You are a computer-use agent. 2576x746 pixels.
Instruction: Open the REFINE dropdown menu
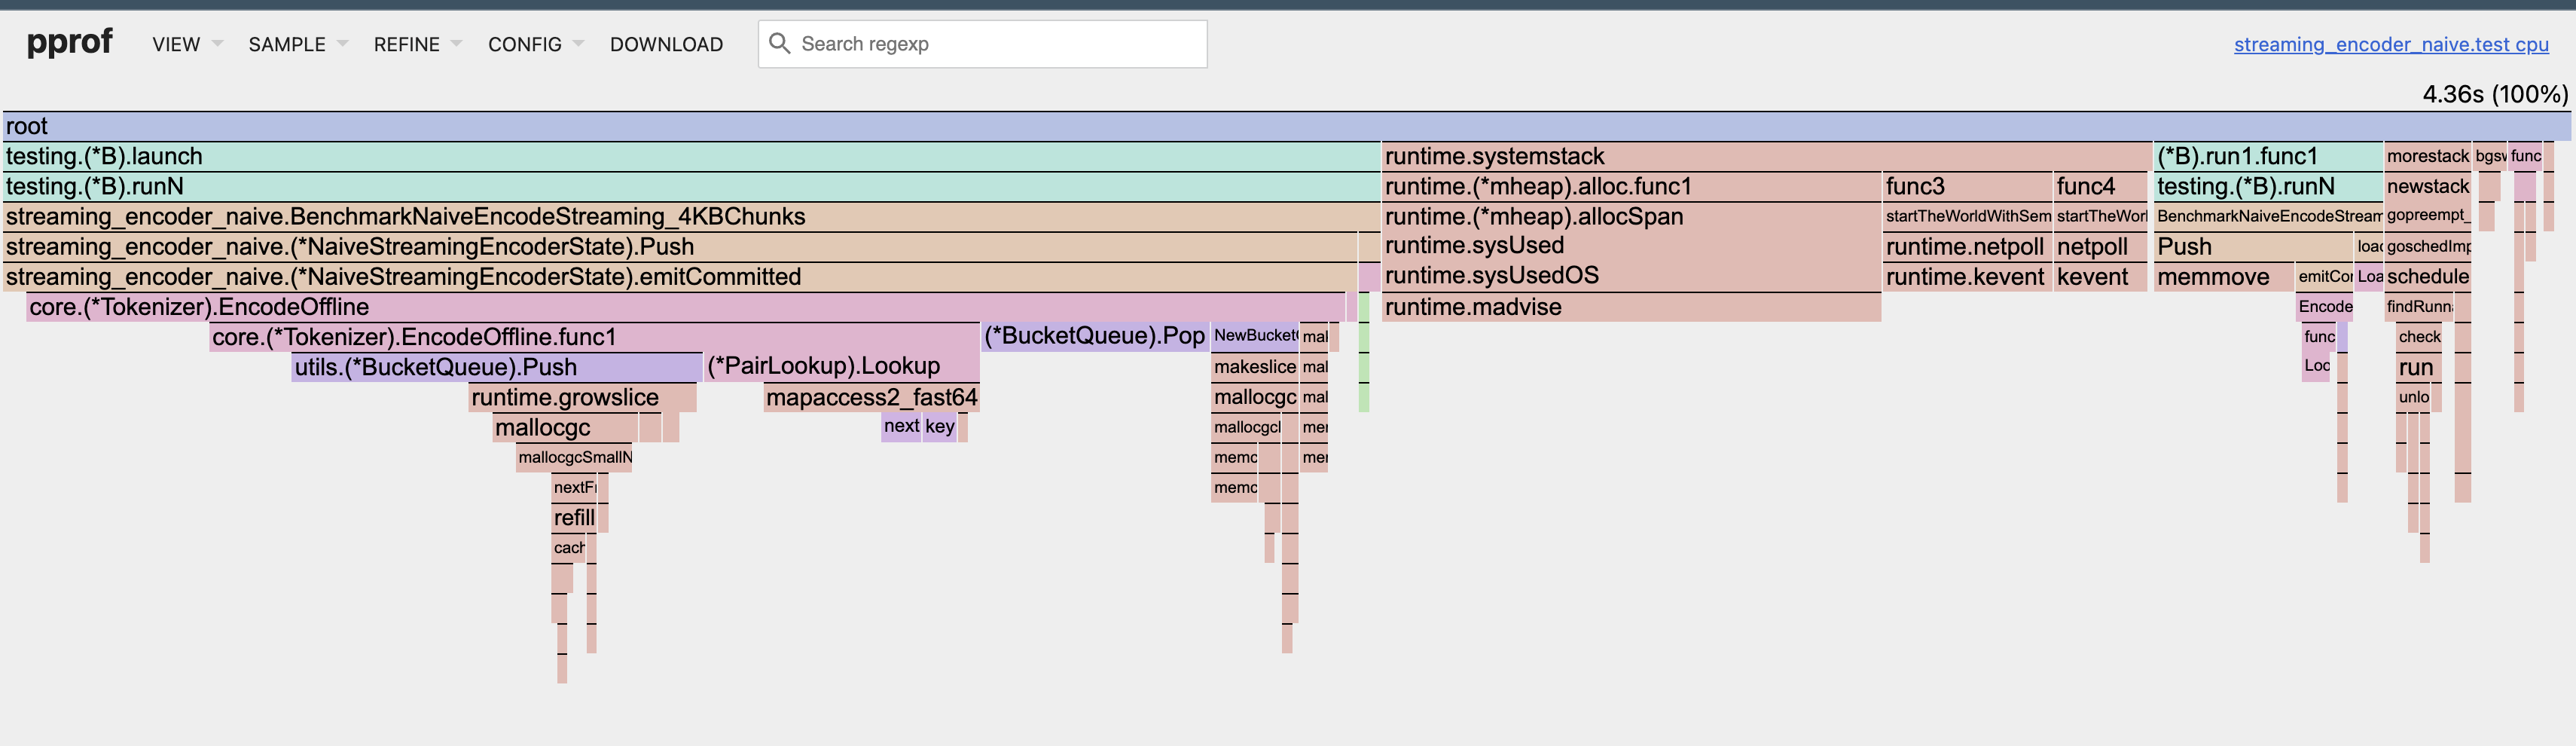[408, 44]
